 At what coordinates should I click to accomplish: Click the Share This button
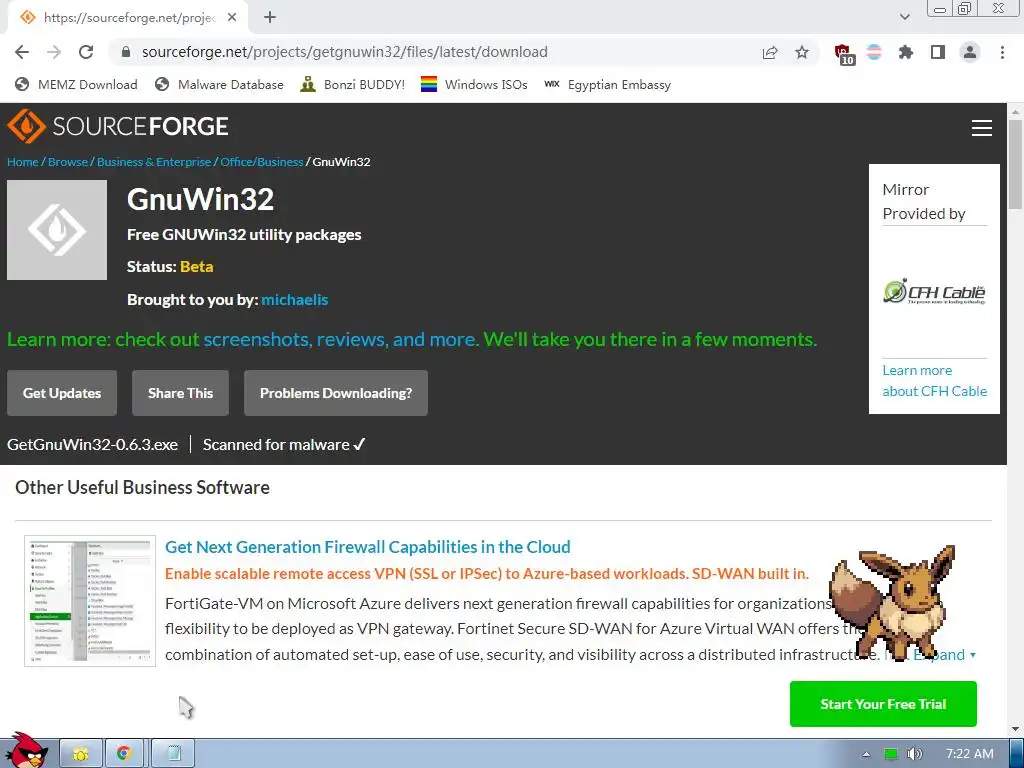pyautogui.click(x=180, y=393)
